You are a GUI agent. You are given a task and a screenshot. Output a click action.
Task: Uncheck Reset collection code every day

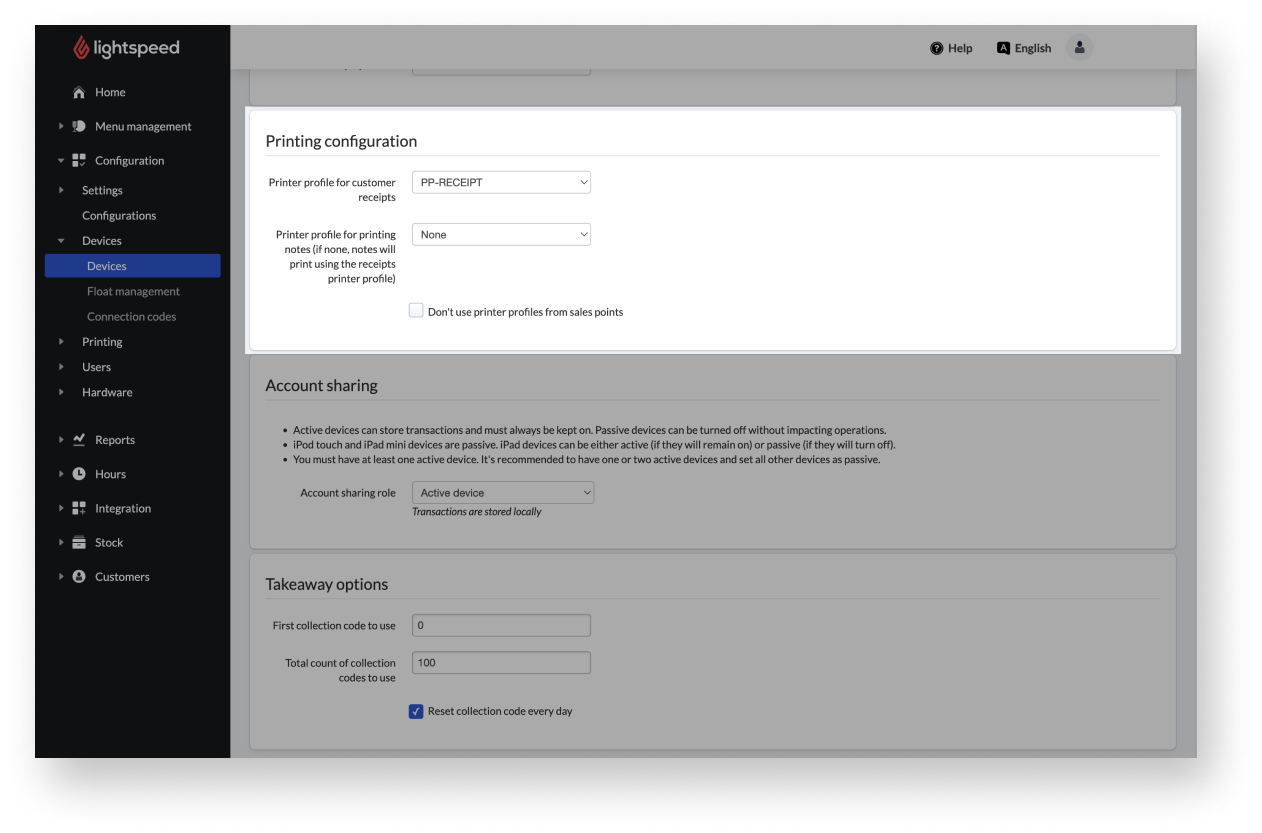[x=416, y=711]
